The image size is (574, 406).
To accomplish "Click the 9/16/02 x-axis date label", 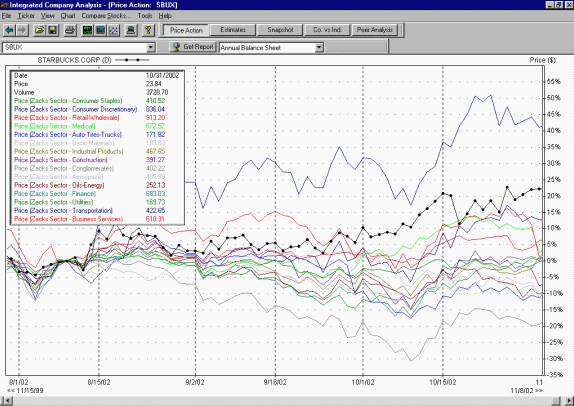I will 275,382.
